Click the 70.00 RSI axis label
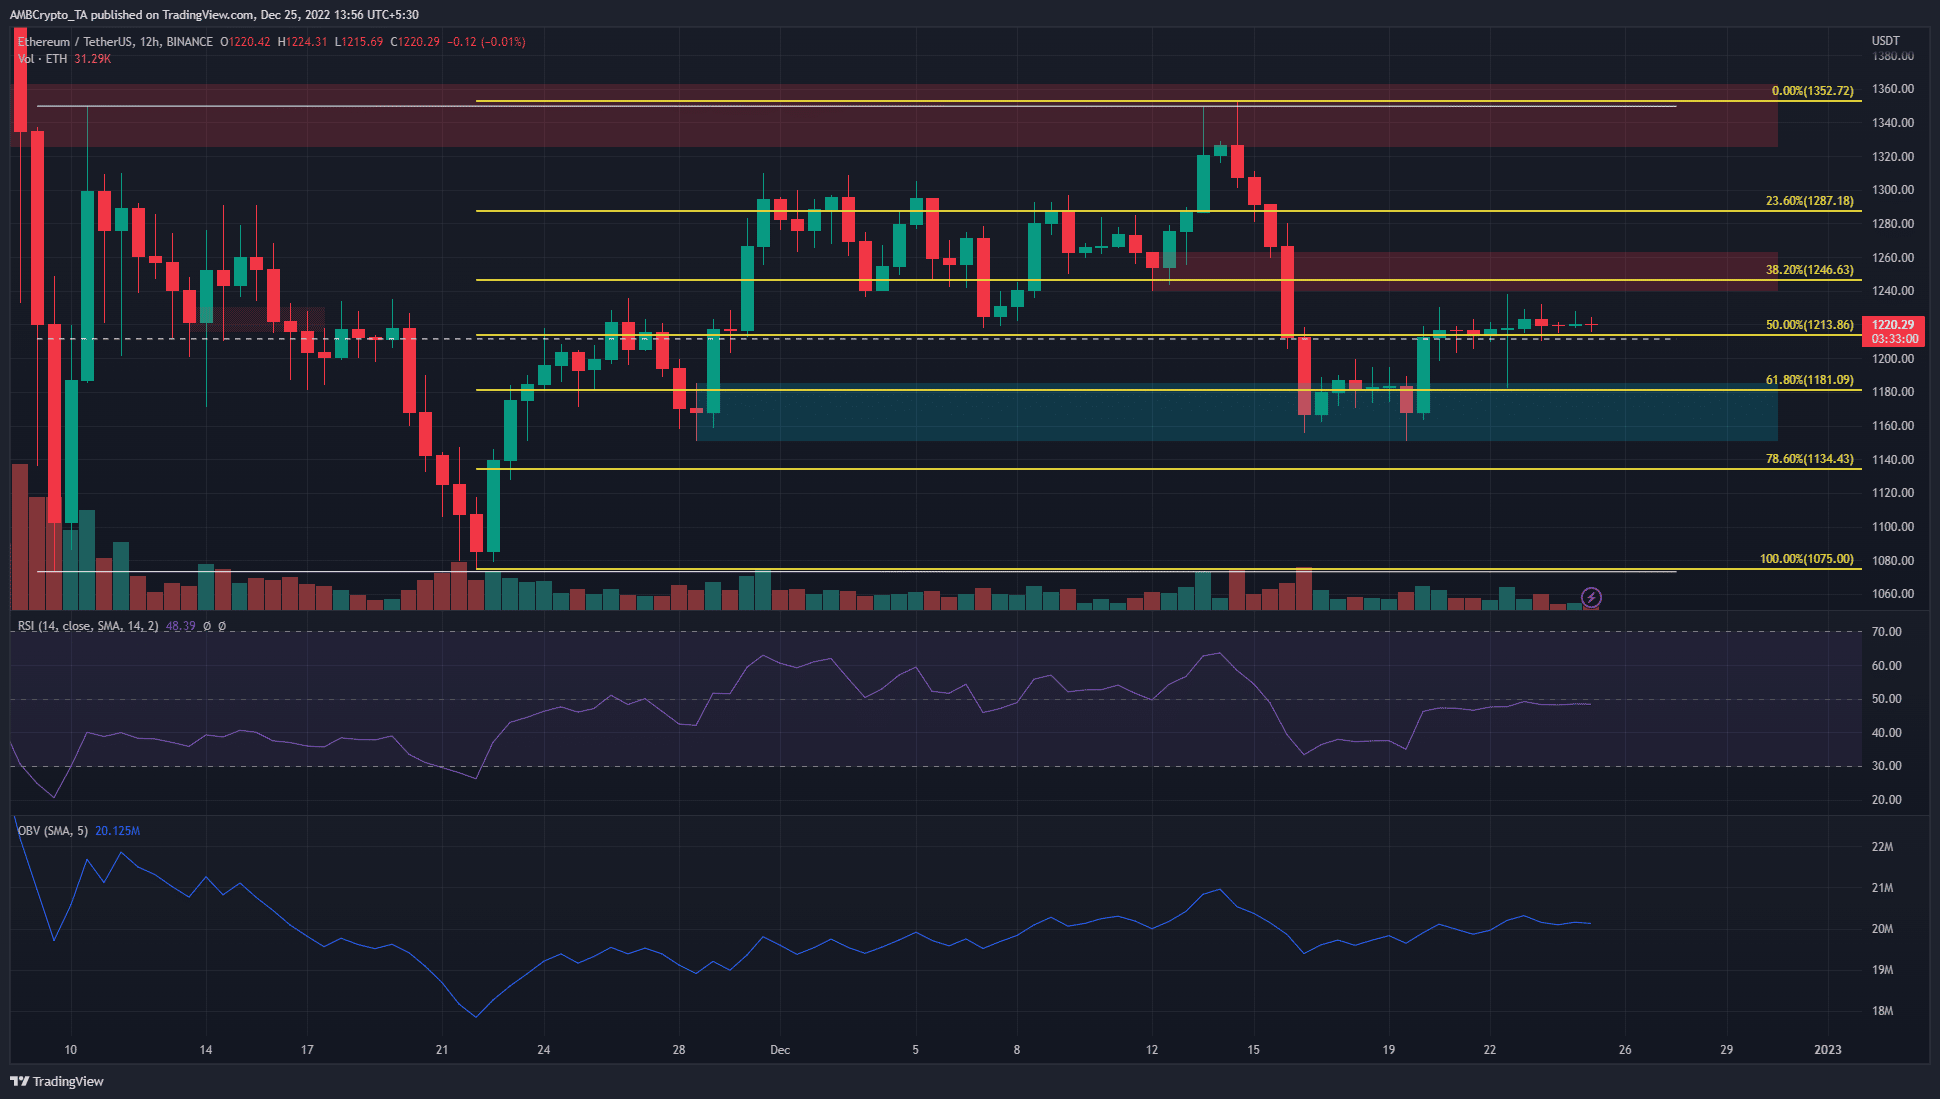Image resolution: width=1940 pixels, height=1099 pixels. pos(1887,632)
